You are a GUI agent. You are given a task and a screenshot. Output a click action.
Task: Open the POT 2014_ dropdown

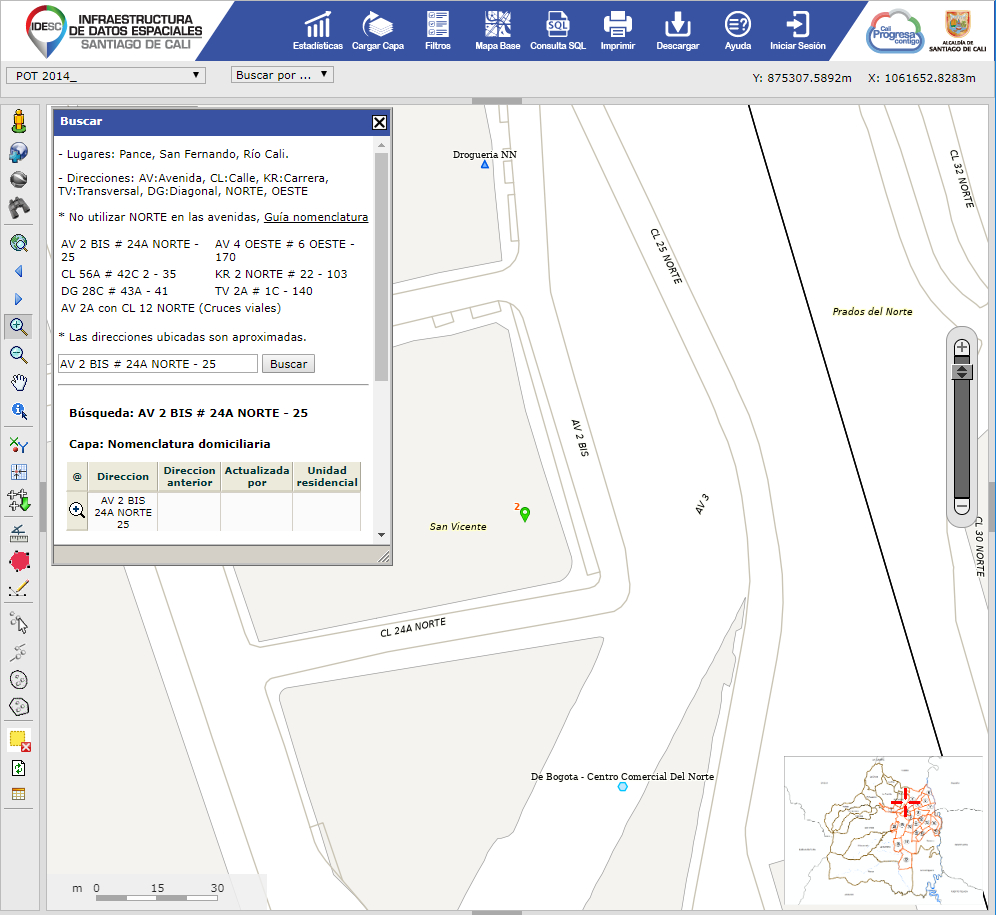tap(105, 75)
